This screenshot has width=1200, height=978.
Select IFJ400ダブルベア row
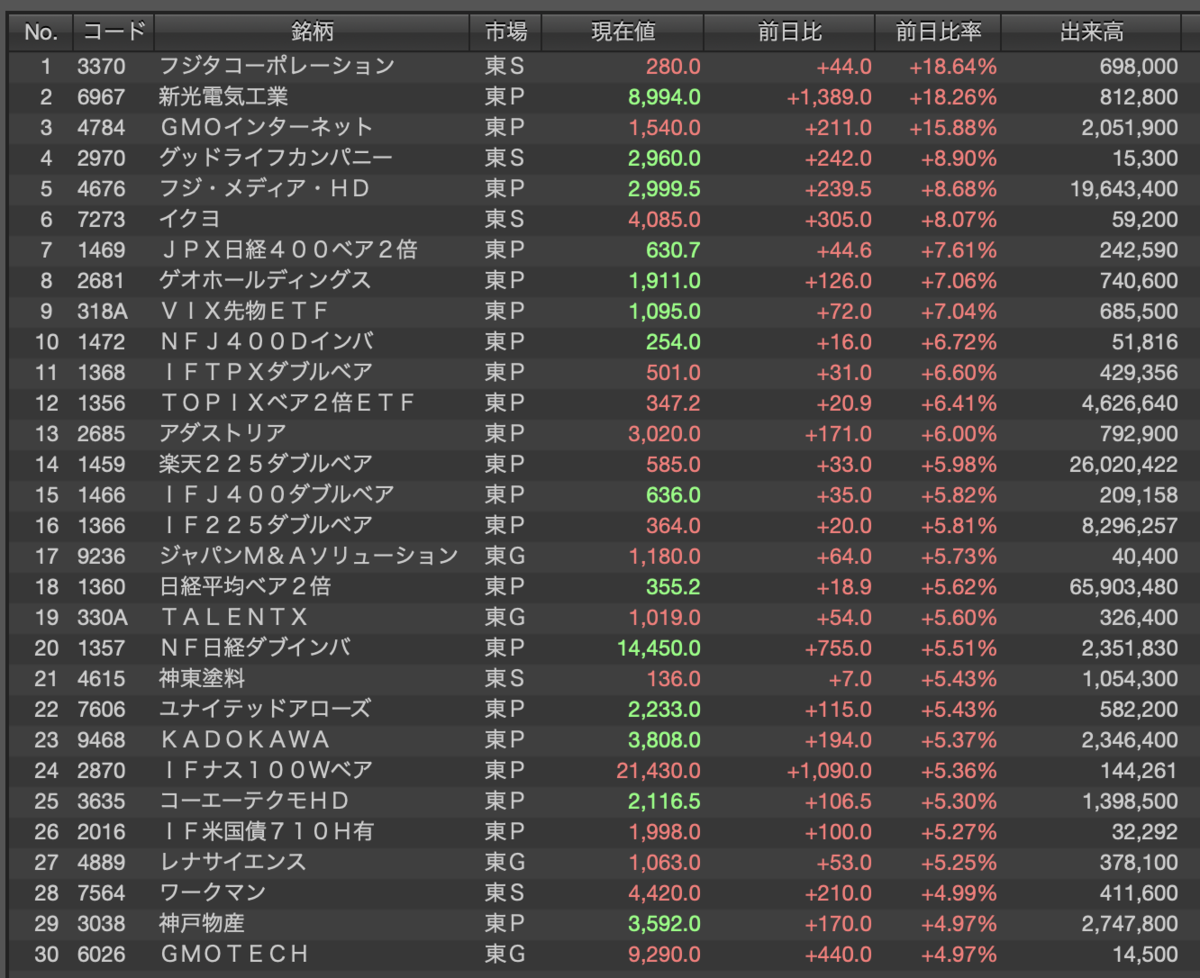(x=600, y=494)
